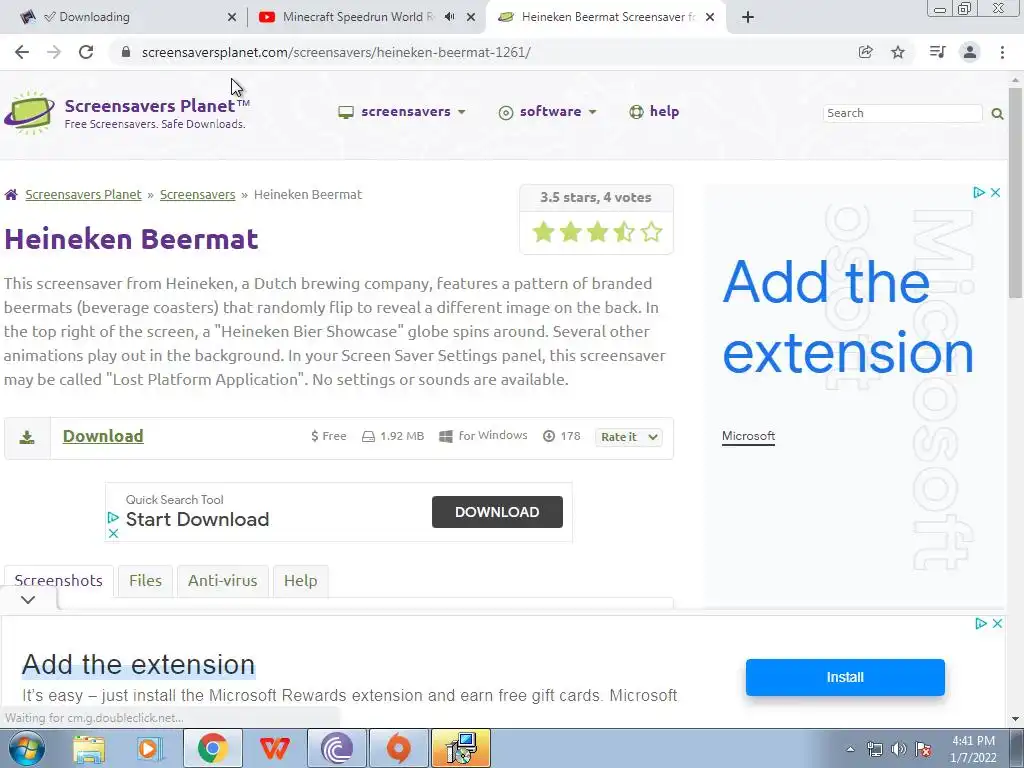
Task: Click BitTorrent icon in taskbar
Action: (x=337, y=748)
